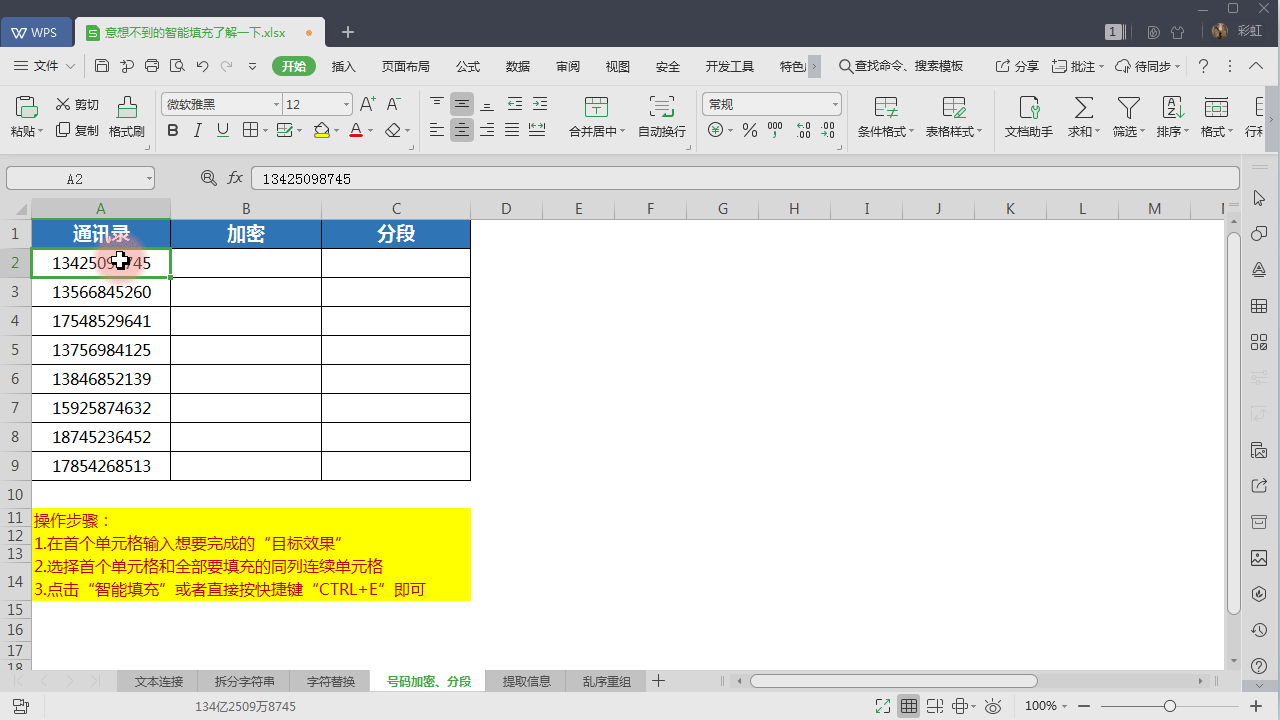Open the font size dropdown showing 12

346,104
